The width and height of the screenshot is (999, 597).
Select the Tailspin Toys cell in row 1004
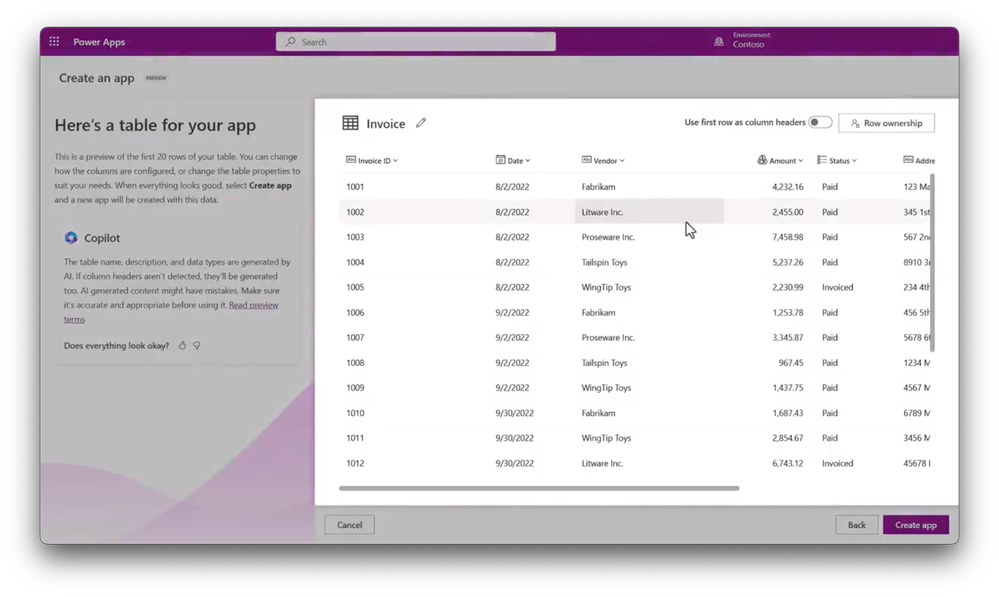(x=604, y=263)
